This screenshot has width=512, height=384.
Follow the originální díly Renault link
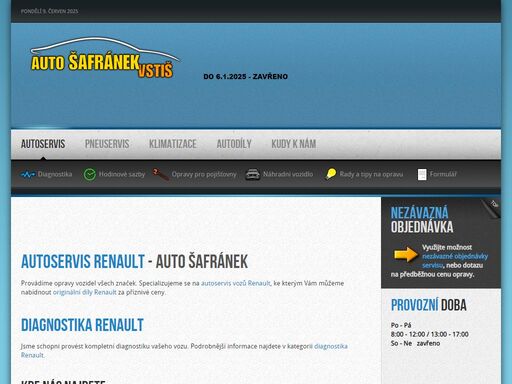(85, 292)
